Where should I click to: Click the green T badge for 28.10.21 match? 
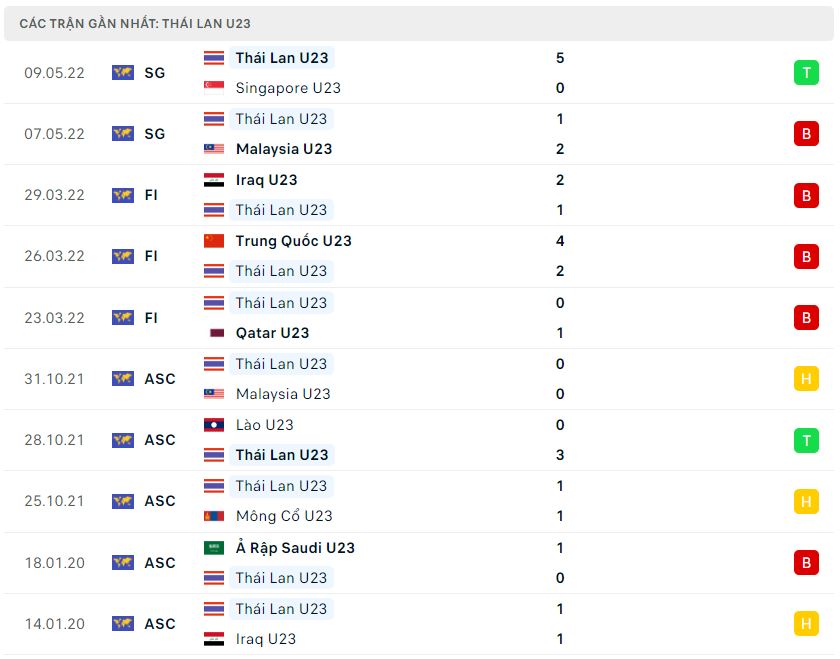806,440
